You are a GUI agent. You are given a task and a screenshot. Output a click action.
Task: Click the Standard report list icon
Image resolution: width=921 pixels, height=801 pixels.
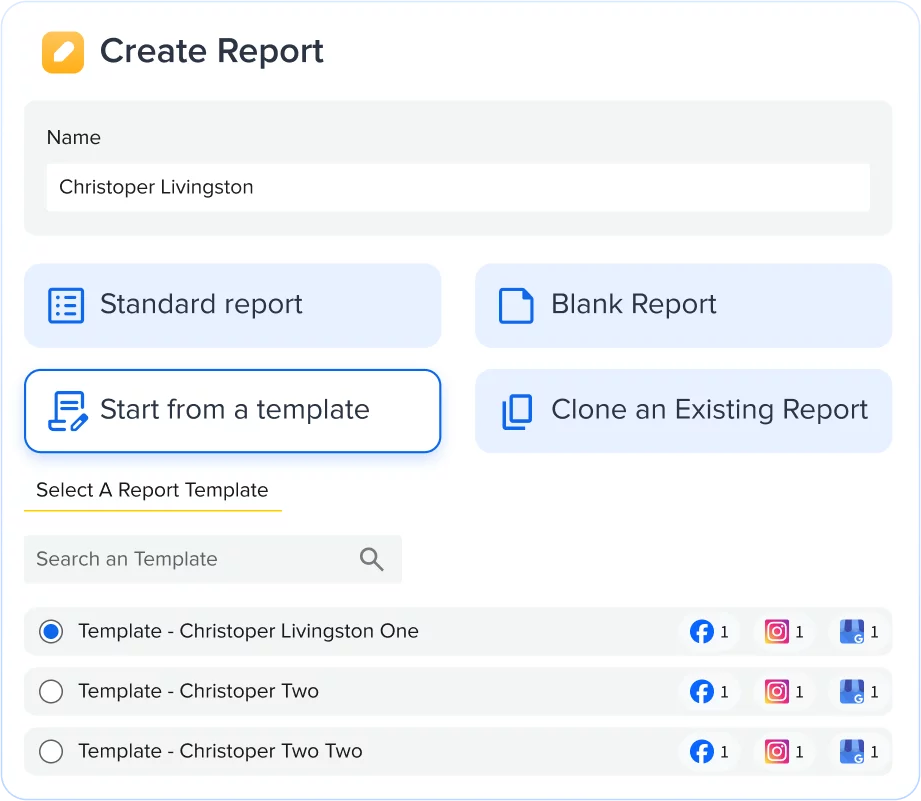tap(65, 305)
